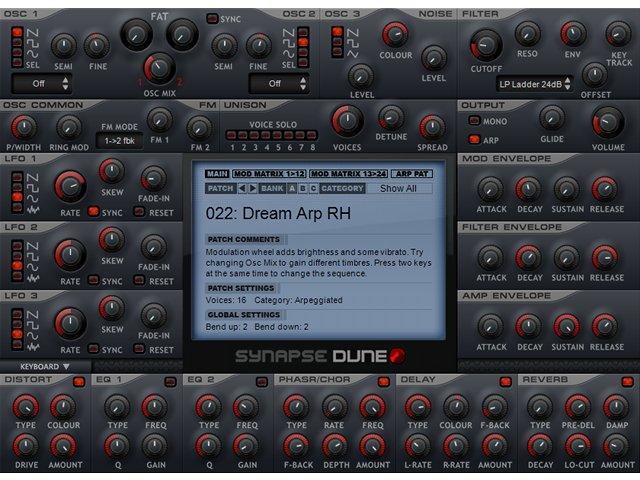Open LP Ladder 24dB filter type dropdown
Viewport: 640px width, 480px height.
tap(534, 84)
